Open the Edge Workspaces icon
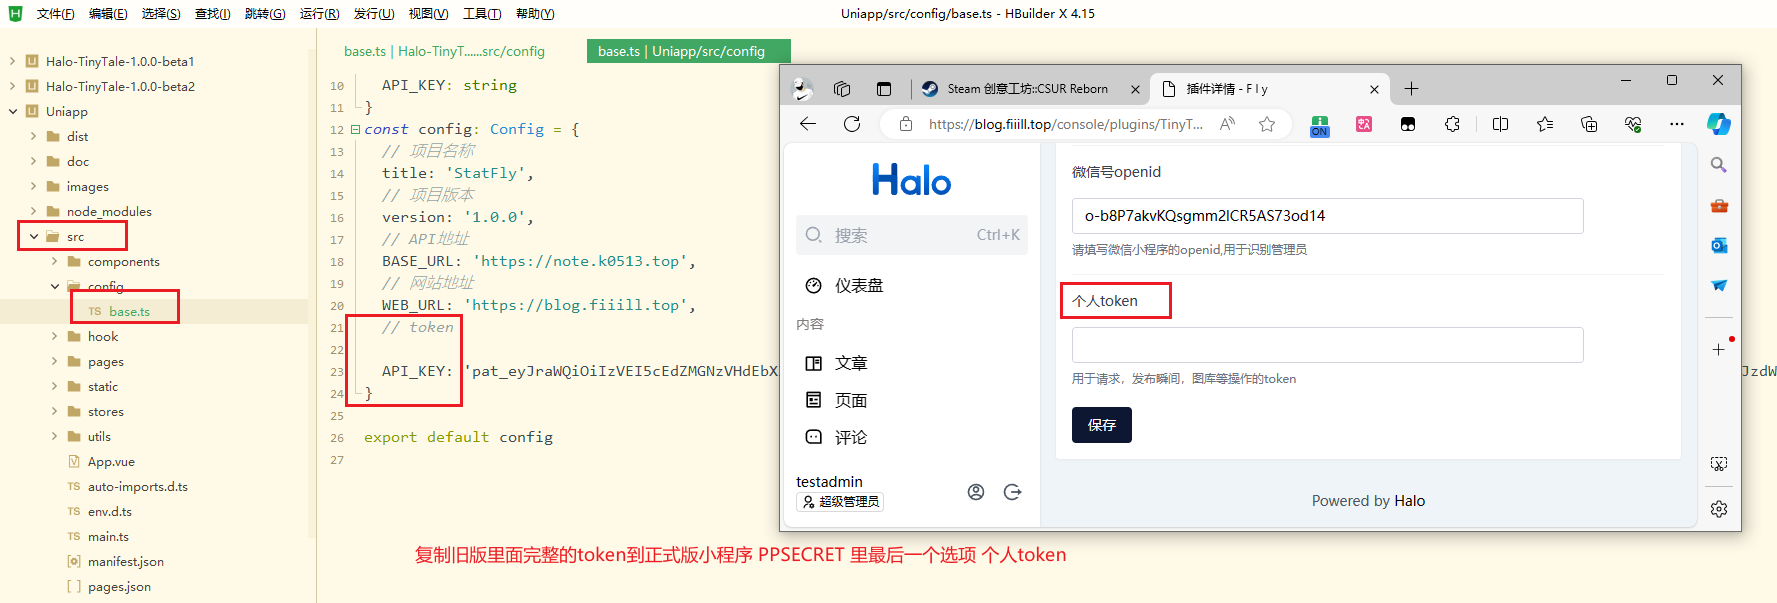1777x603 pixels. [x=842, y=89]
